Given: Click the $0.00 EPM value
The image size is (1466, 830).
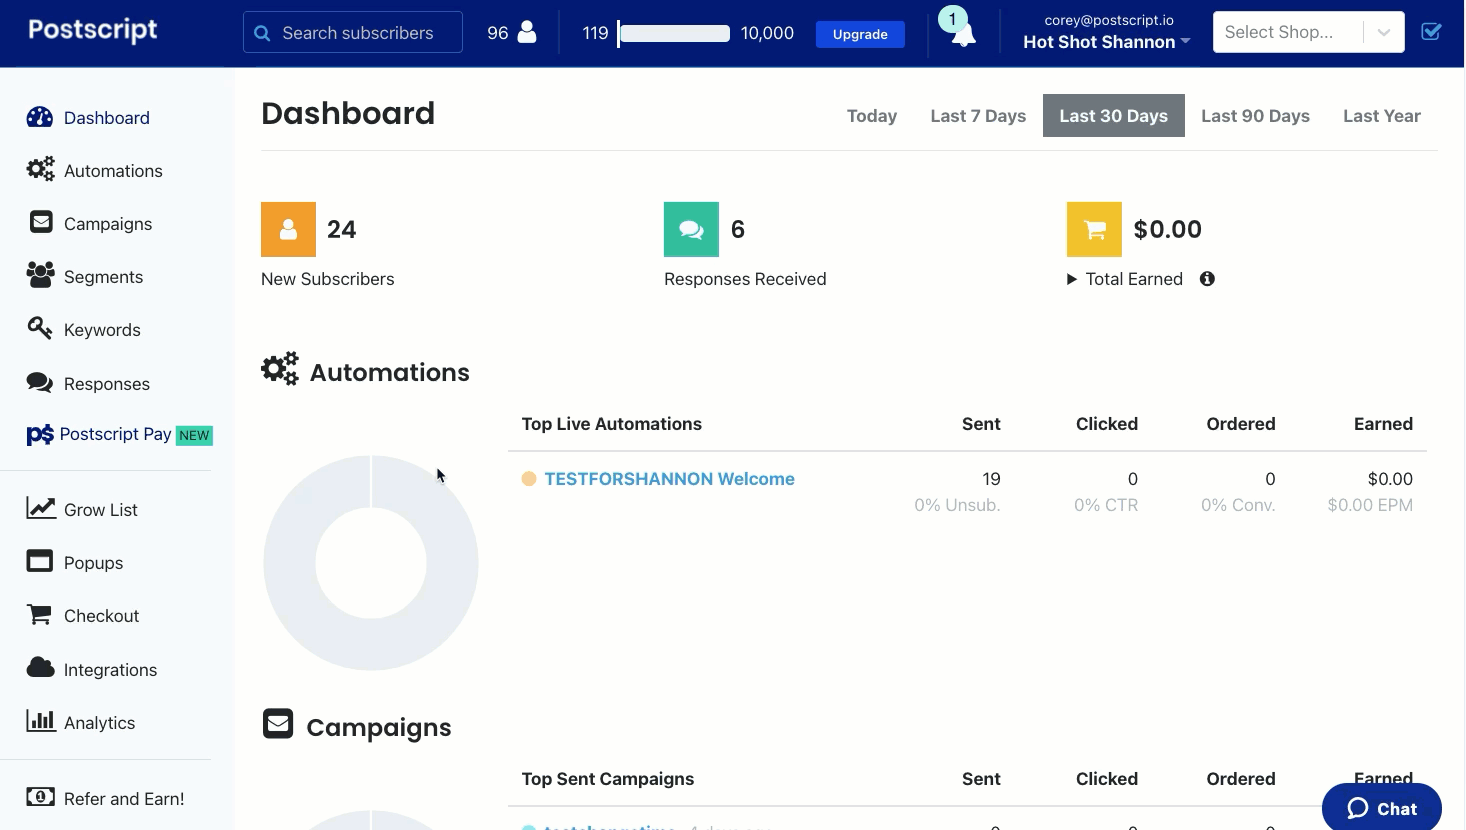Looking at the screenshot, I should [x=1370, y=505].
